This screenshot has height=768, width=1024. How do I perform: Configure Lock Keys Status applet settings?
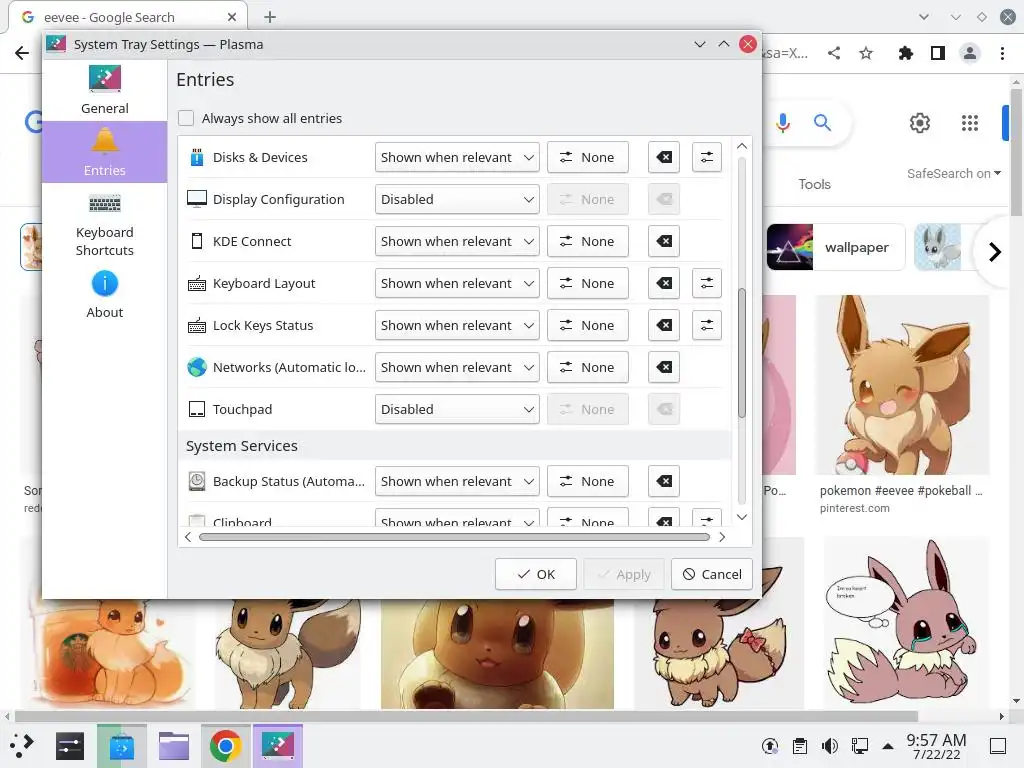point(707,325)
